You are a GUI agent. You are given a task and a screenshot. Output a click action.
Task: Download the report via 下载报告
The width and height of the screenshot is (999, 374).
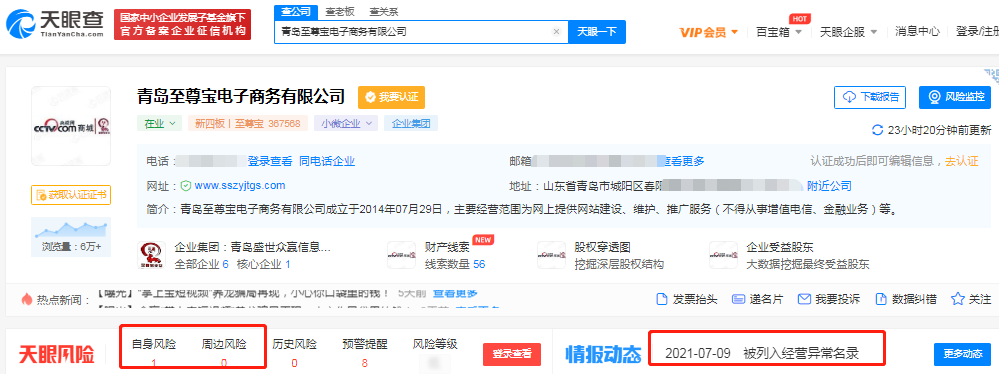(x=870, y=97)
